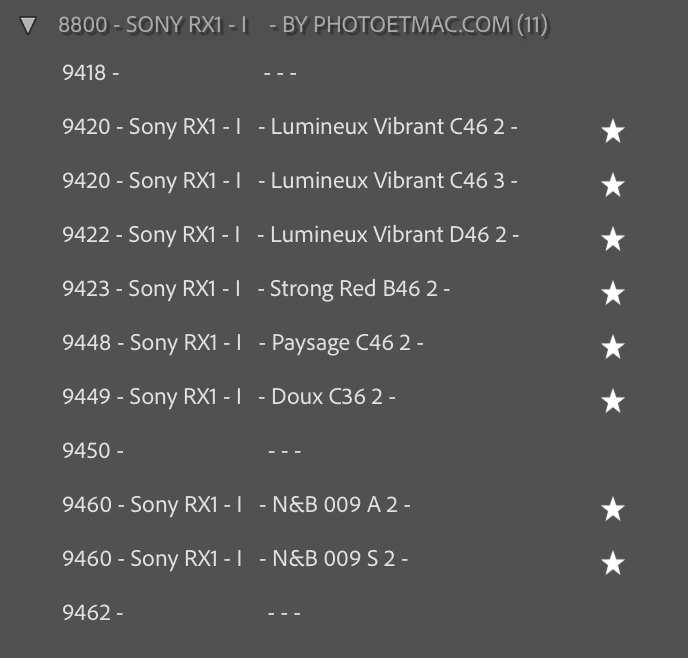Toggle favorite star for Lumineux Vibrant C46 3

coord(612,185)
